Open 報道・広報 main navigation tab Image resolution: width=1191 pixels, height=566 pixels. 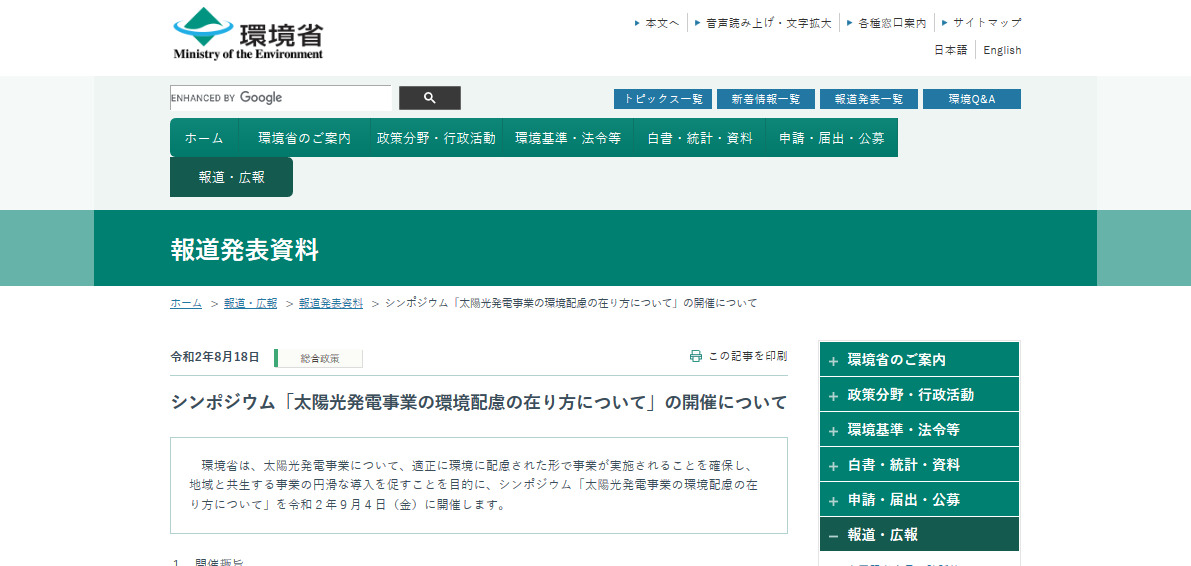[x=231, y=177]
